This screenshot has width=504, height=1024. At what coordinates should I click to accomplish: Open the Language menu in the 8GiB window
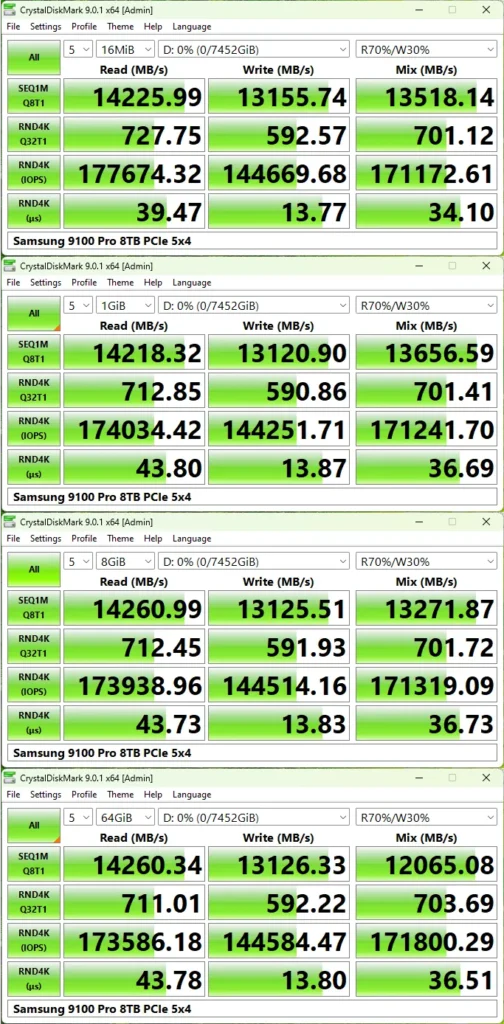pos(192,539)
